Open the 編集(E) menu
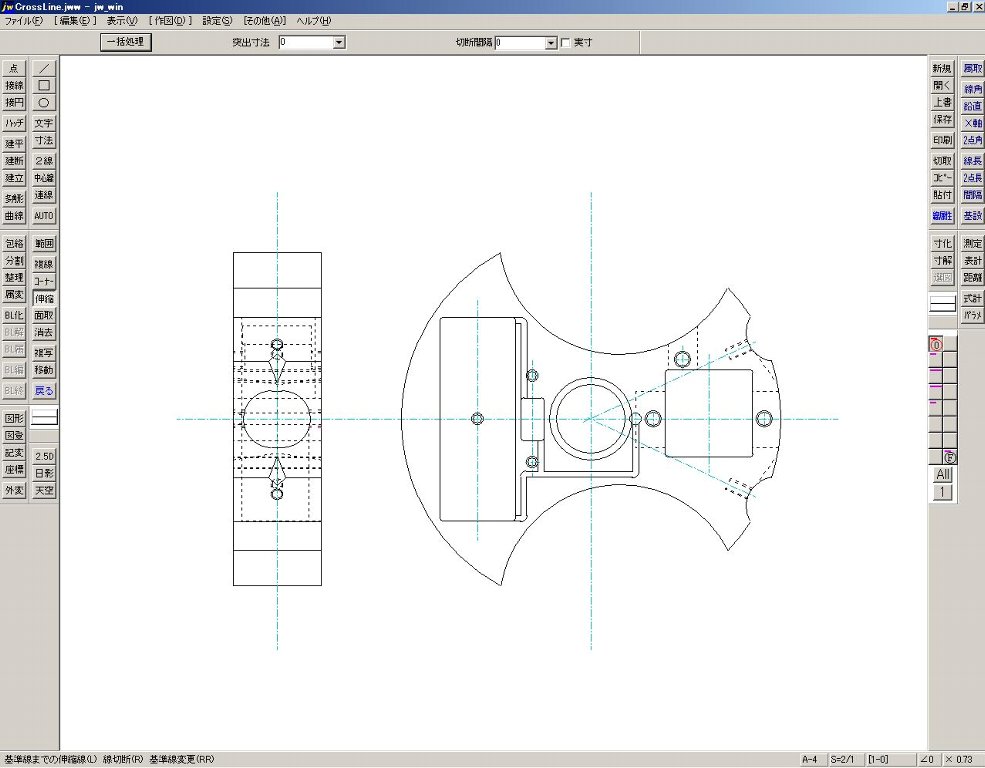This screenshot has width=985, height=768. (x=75, y=21)
